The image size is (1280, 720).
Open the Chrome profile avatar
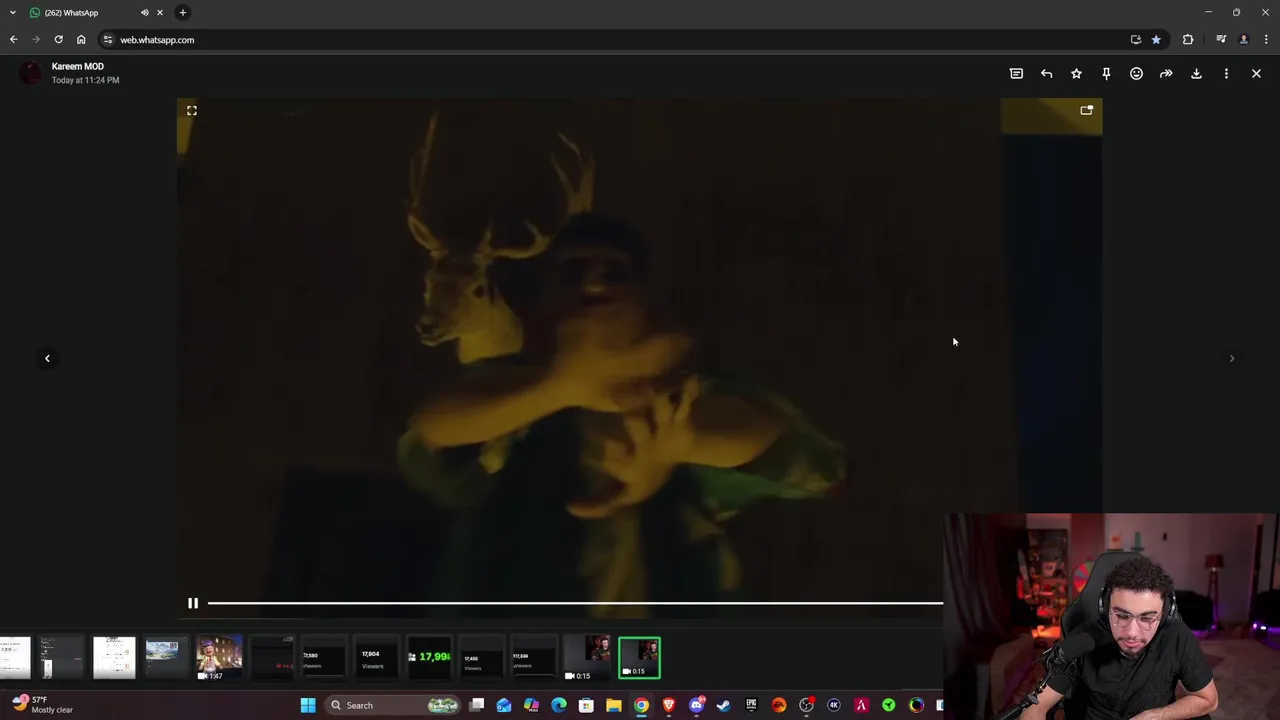(1244, 40)
